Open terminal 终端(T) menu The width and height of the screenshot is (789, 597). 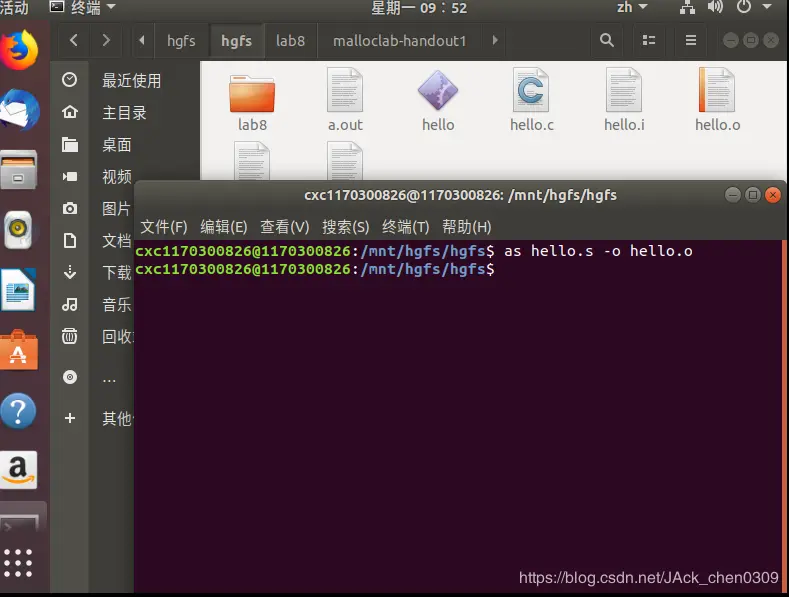point(406,227)
